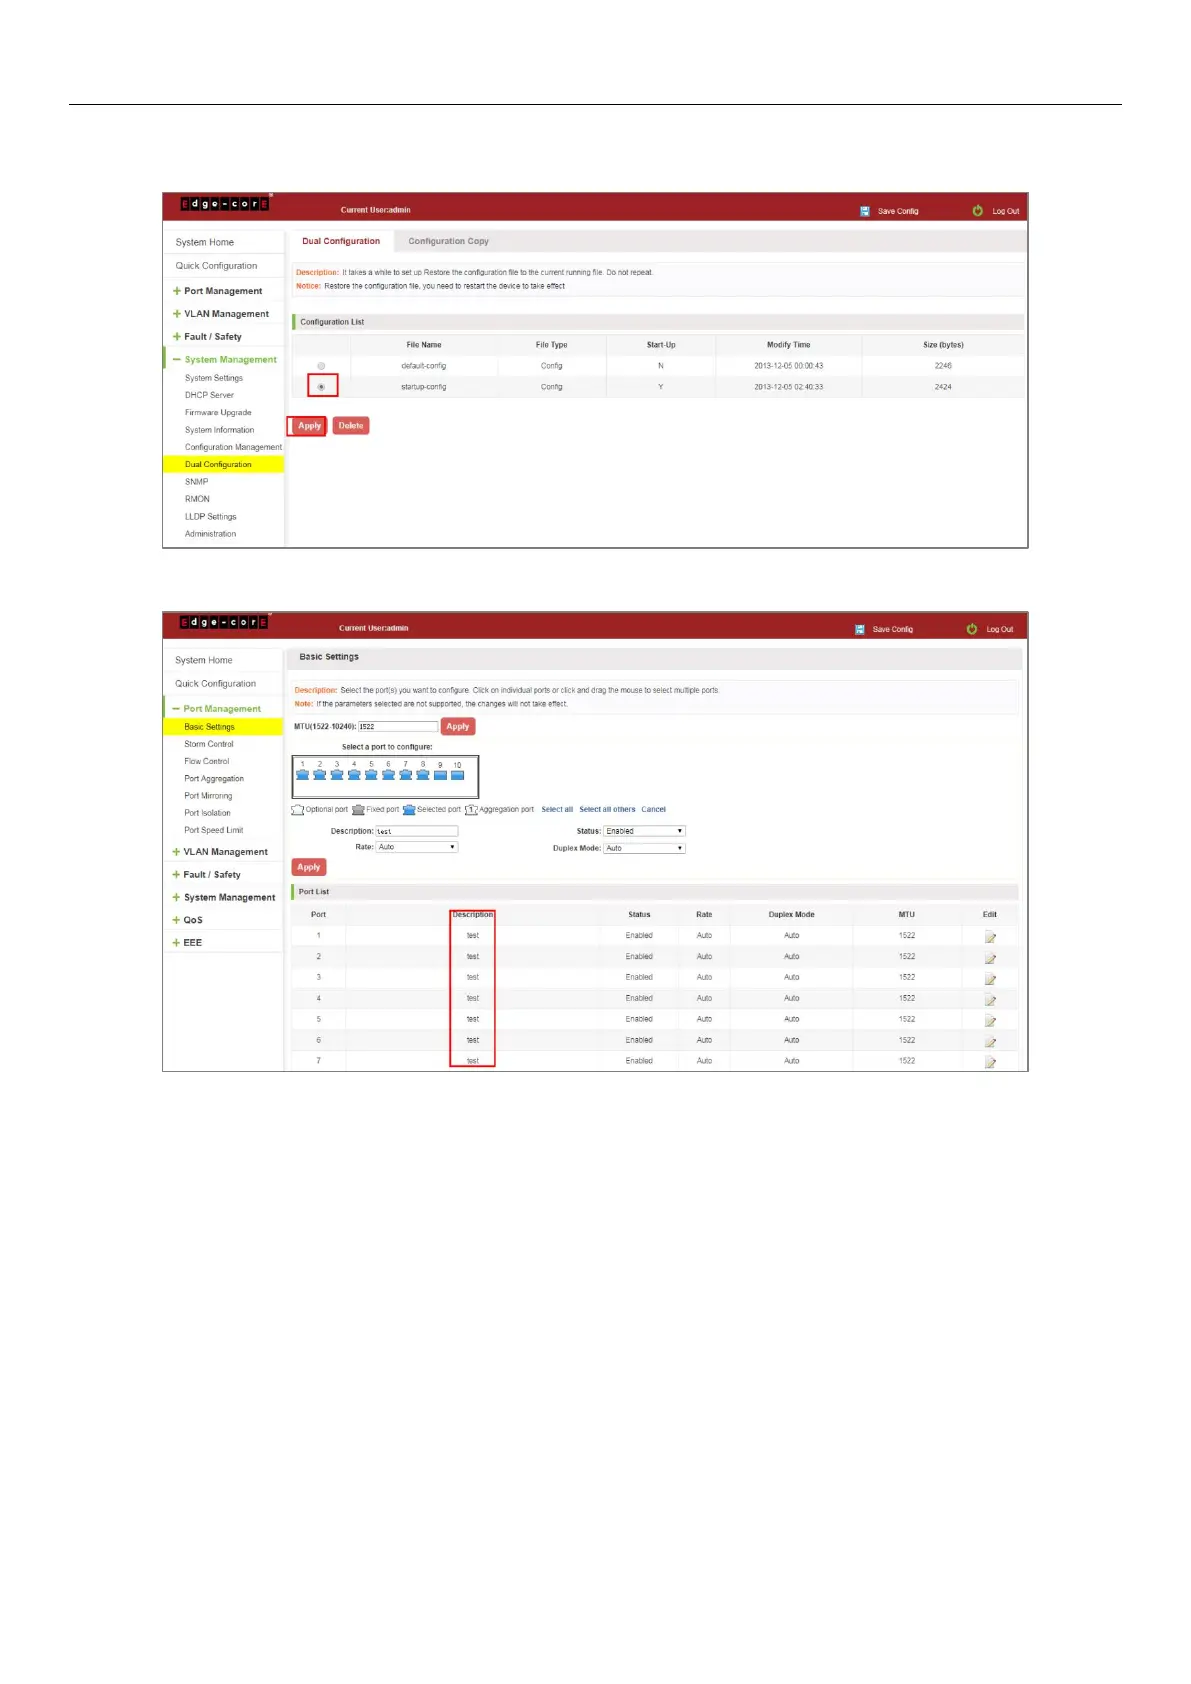
Task: Click the Delete button
Action: [x=351, y=426]
